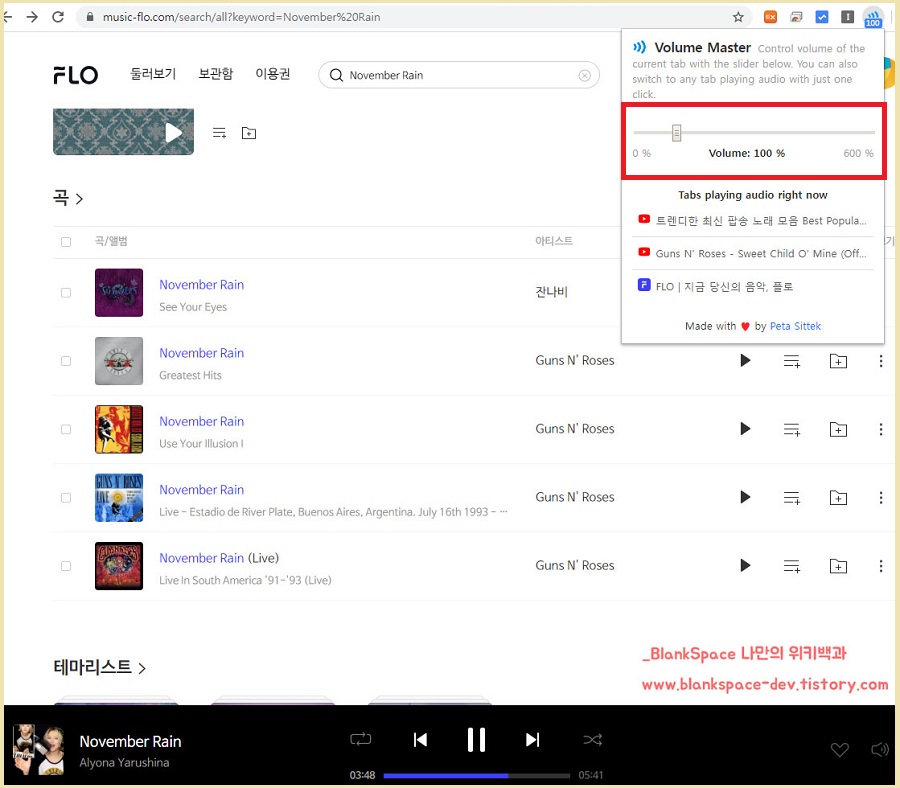
Task: Open more options for Use Your Illusion I track
Action: [x=880, y=429]
